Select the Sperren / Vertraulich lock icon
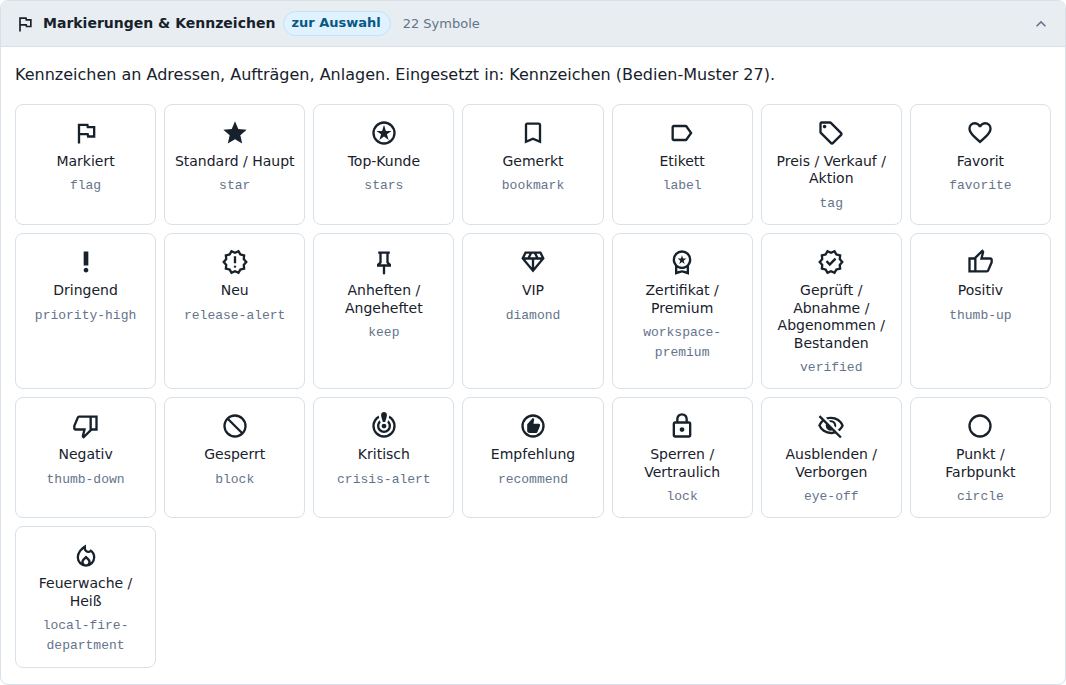Screen dimensions: 1066x685 point(682,426)
